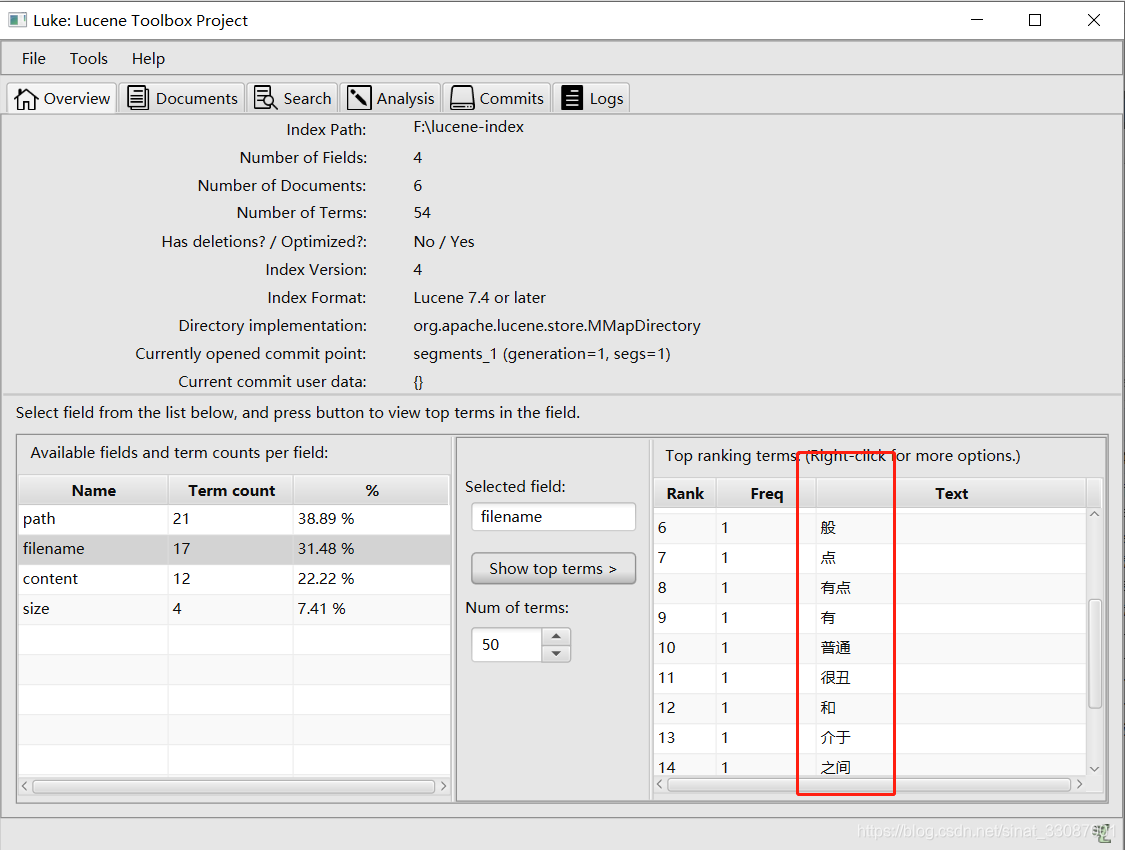This screenshot has width=1125, height=850.
Task: Switch to the Overview tab
Action: pyautogui.click(x=62, y=98)
